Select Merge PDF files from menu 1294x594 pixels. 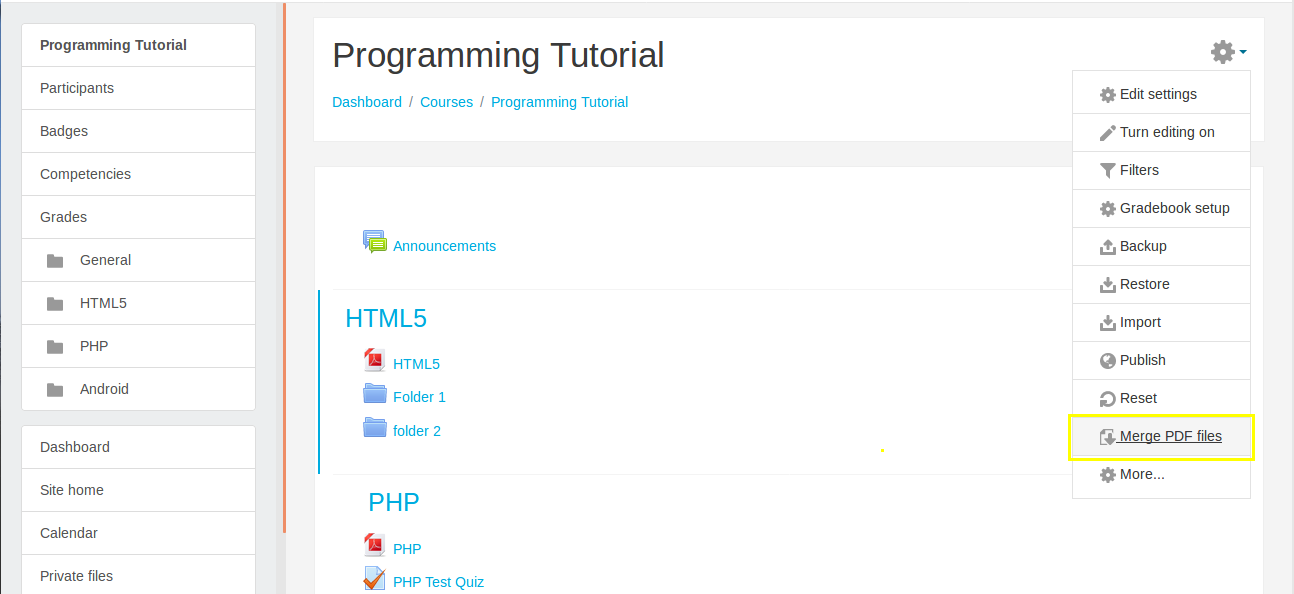[x=1161, y=436]
